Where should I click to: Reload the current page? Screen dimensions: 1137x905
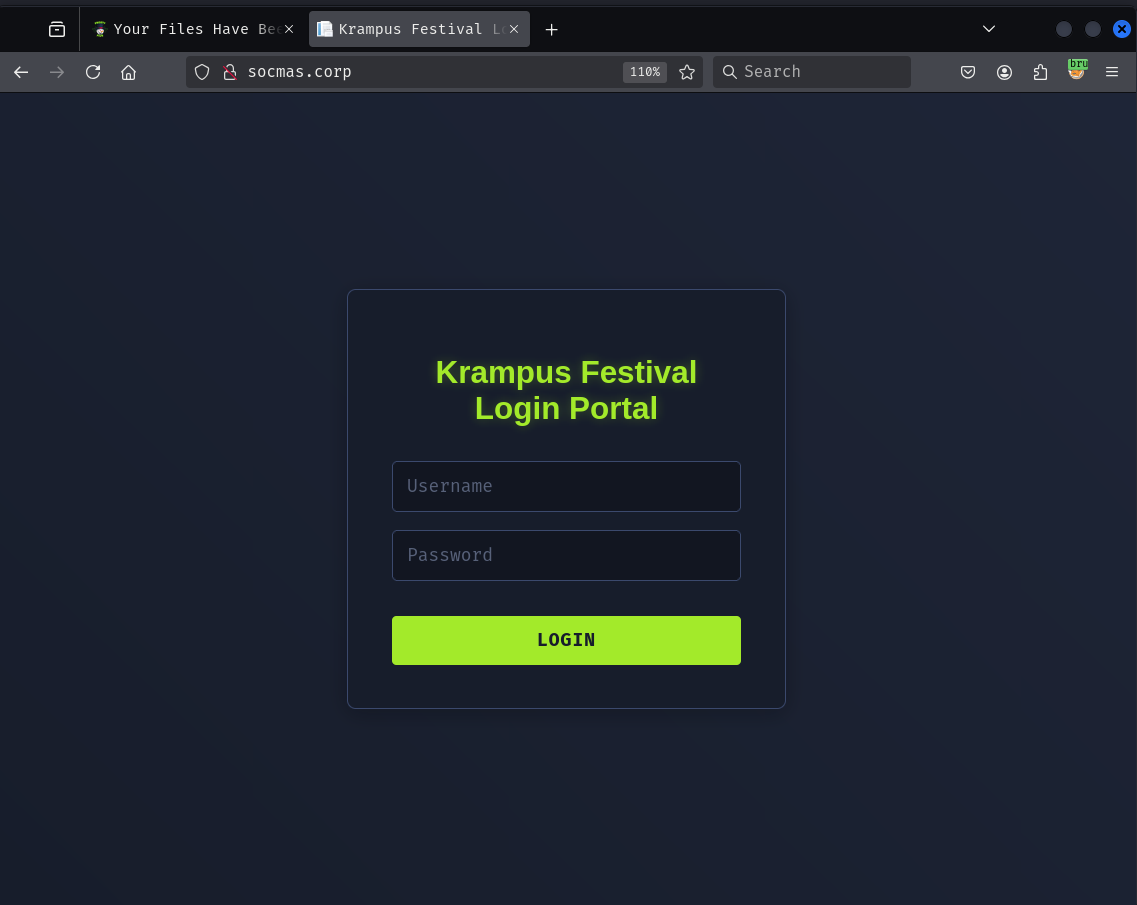coord(93,72)
